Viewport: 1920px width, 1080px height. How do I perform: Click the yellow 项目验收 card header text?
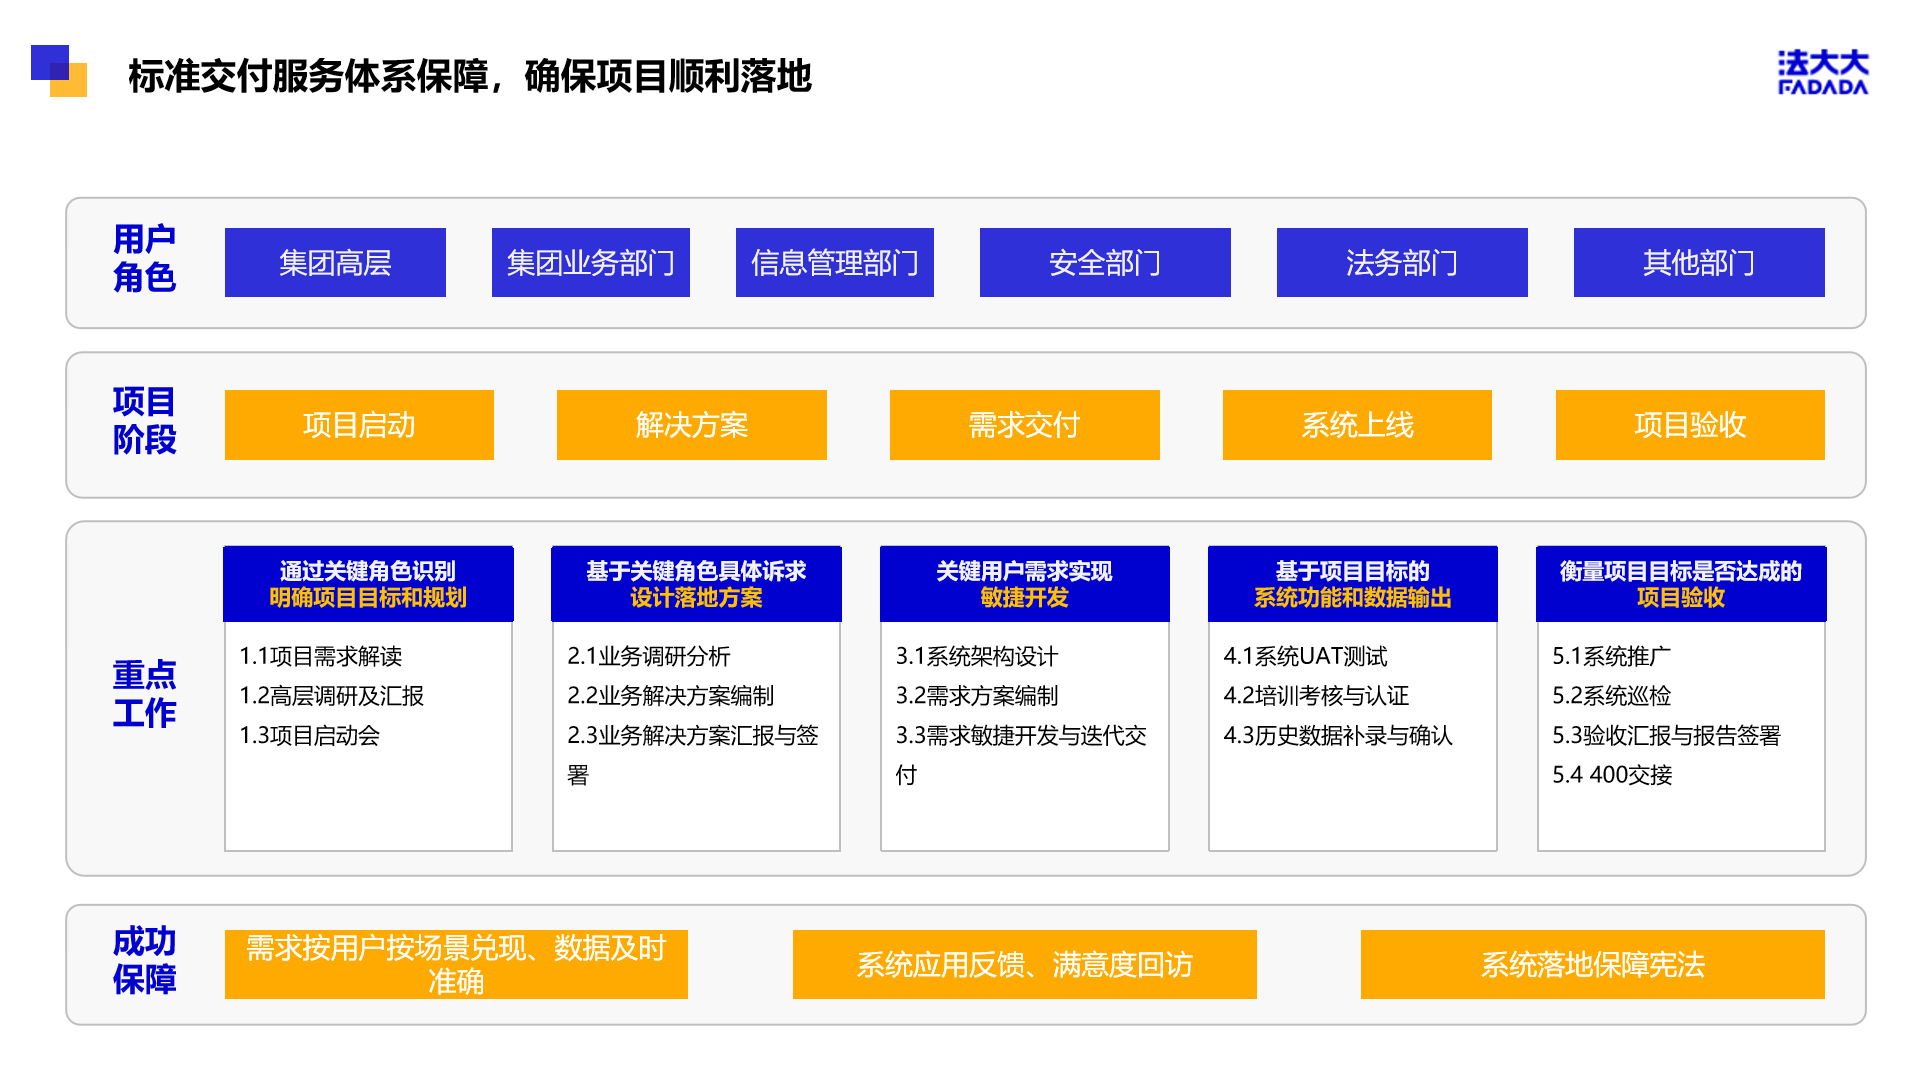(1681, 598)
